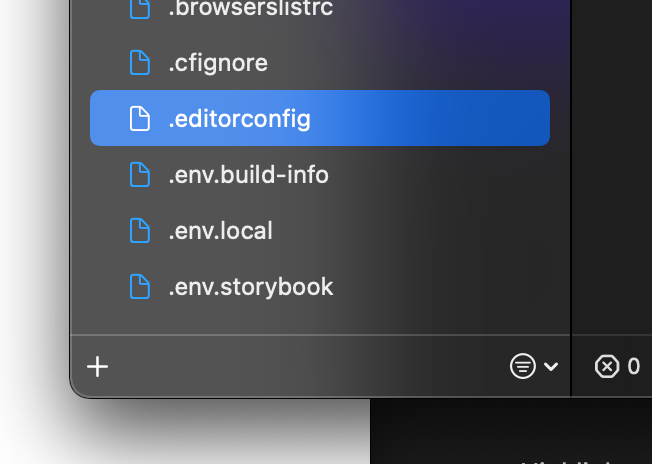Click the .env.storybook file icon

point(140,287)
